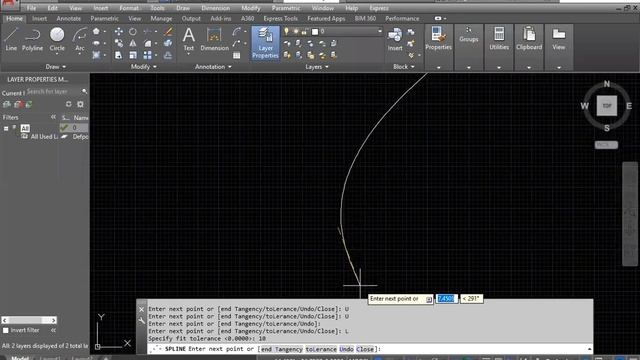Click the Scale tool icon
The image size is (640, 360).
(x=133, y=55)
